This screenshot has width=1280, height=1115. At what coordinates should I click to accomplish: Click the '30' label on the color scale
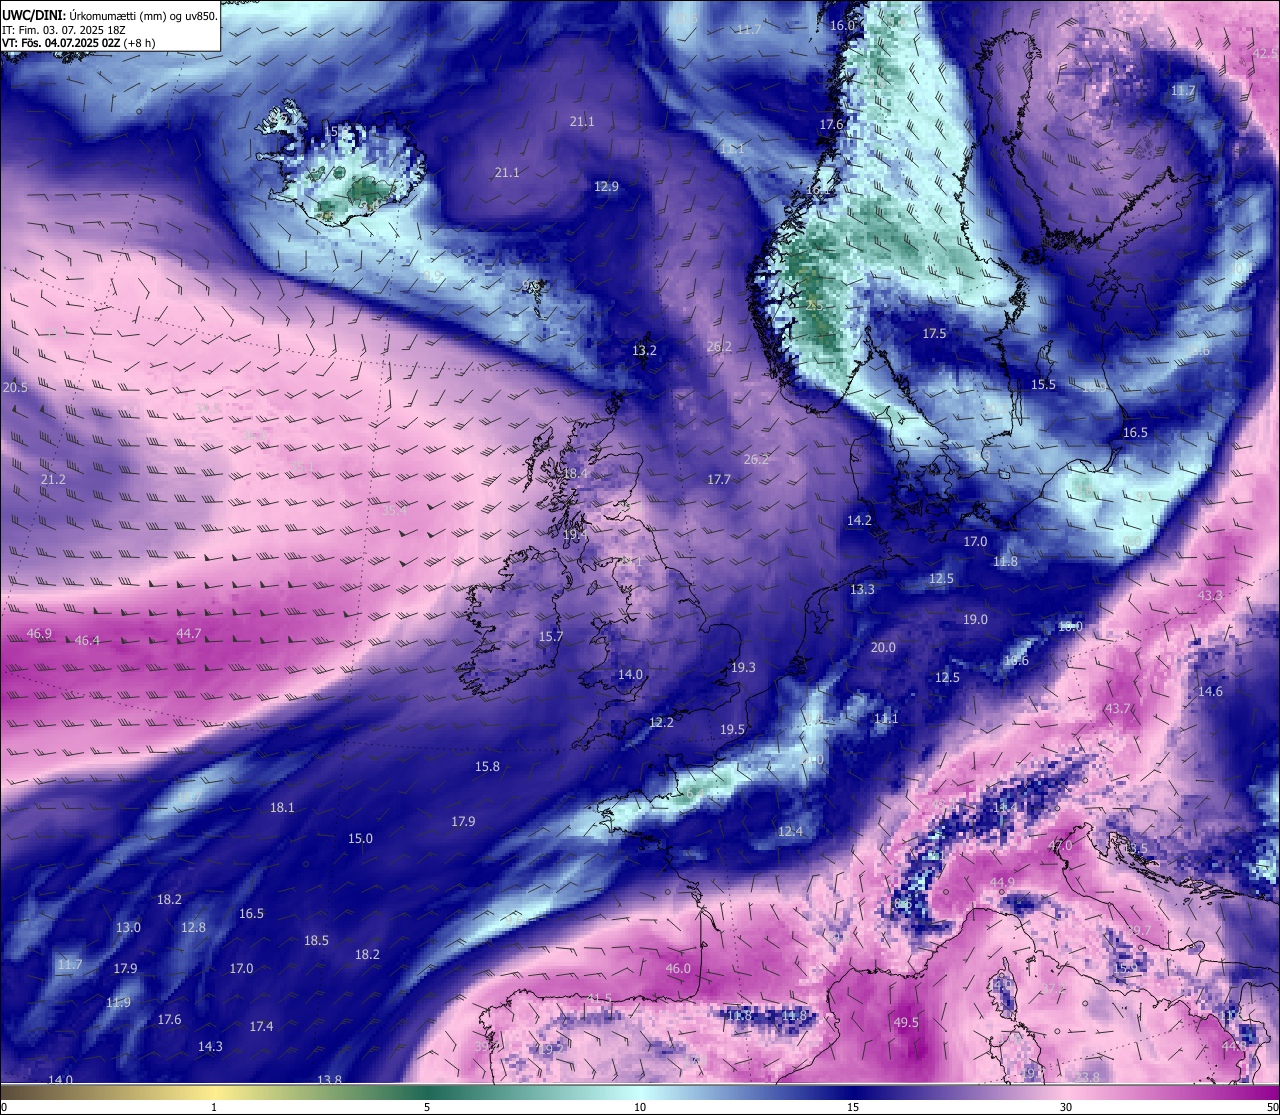(x=1066, y=1107)
